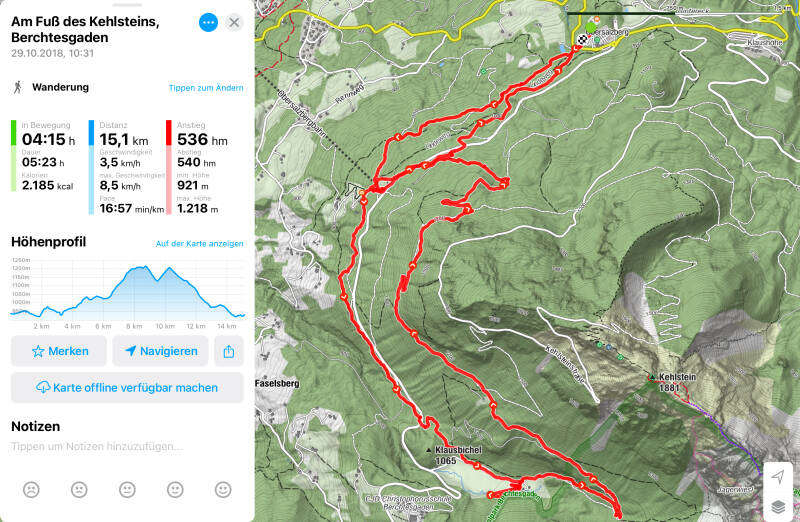Image resolution: width=800 pixels, height=522 pixels.
Task: Start navigation with Navigieren button
Action: [160, 351]
